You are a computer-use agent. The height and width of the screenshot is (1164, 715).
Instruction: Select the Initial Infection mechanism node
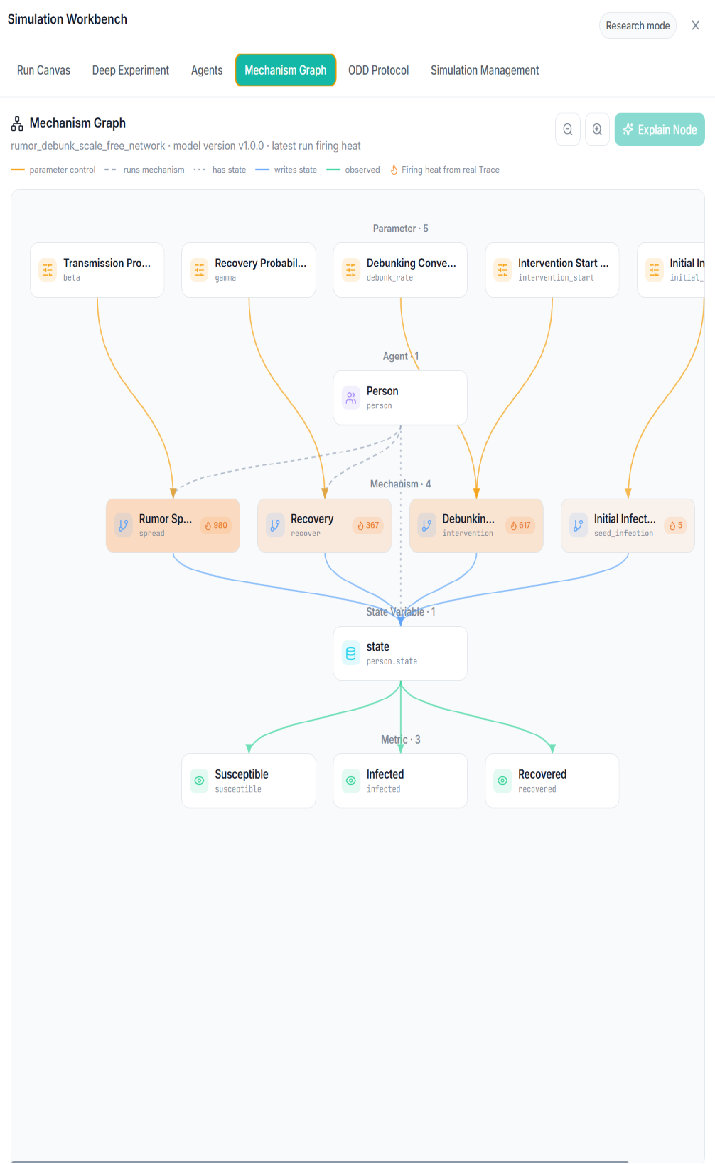pyautogui.click(x=627, y=526)
